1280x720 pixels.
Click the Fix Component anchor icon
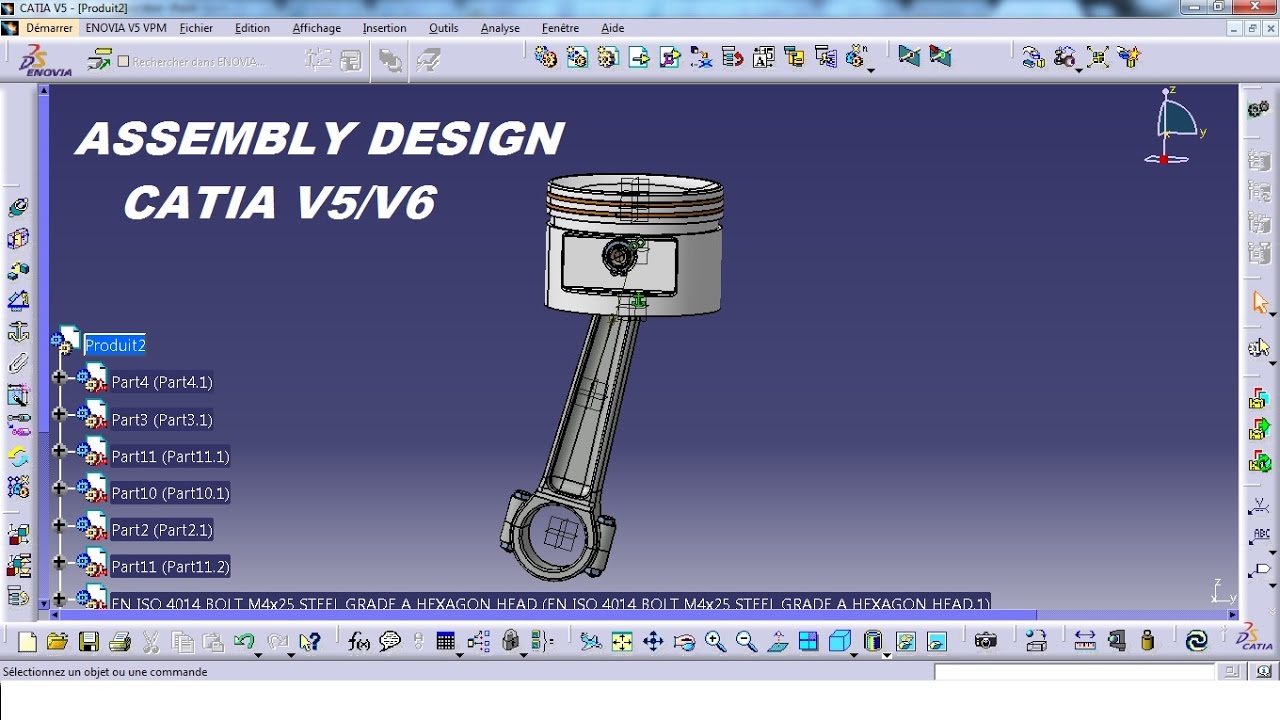(x=18, y=332)
